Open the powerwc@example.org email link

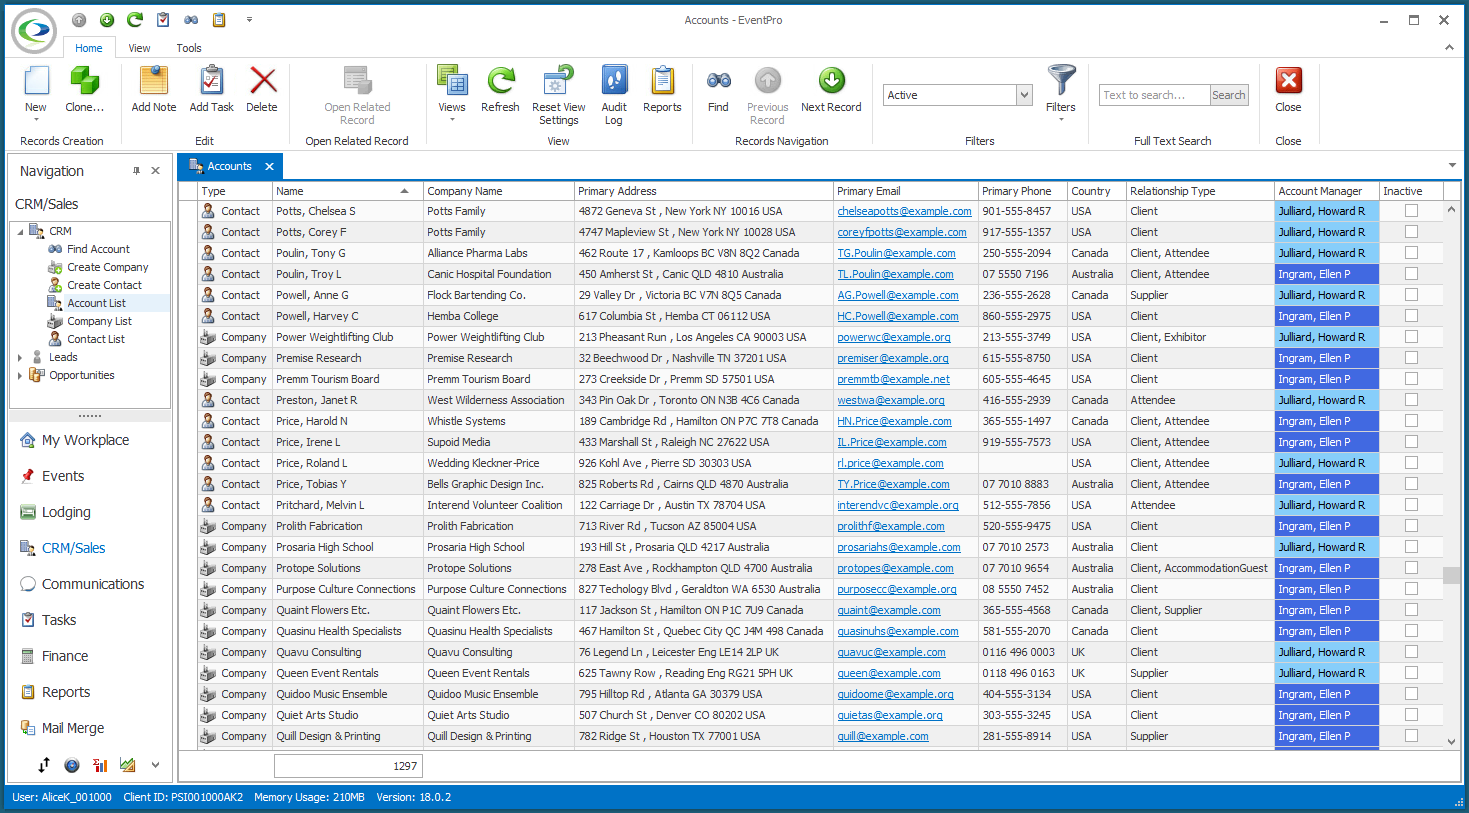[894, 337]
